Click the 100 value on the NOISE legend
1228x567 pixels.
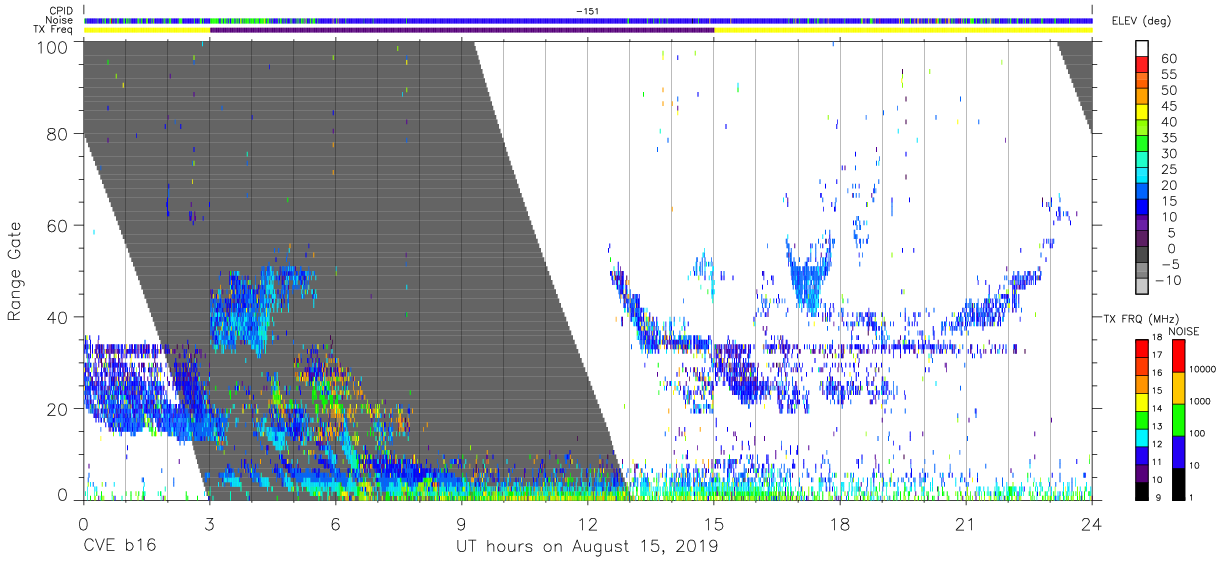pyautogui.click(x=1199, y=434)
